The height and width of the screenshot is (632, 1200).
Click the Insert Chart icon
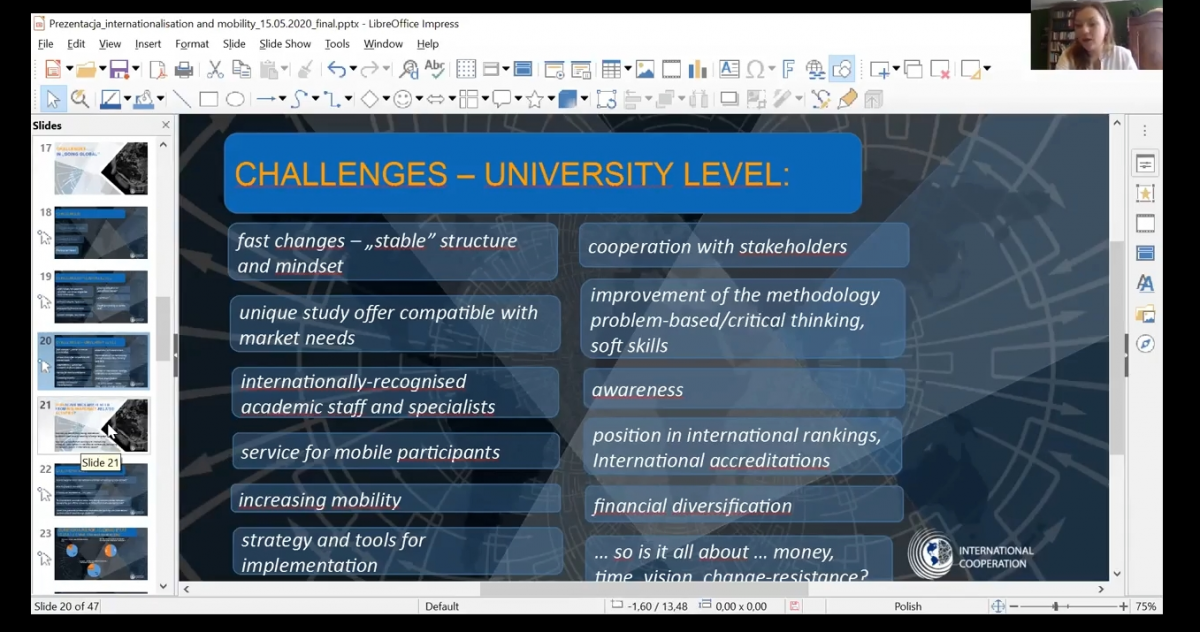697,69
